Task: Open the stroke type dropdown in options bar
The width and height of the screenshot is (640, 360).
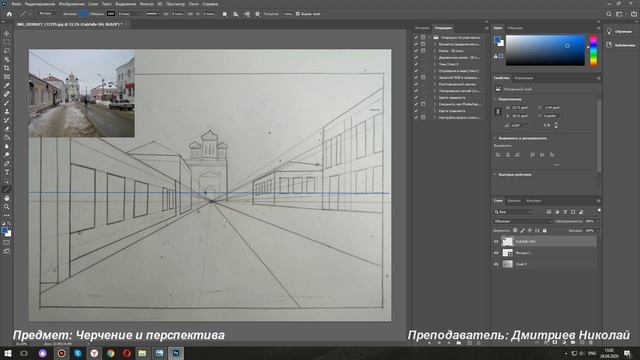Action: tap(152, 14)
